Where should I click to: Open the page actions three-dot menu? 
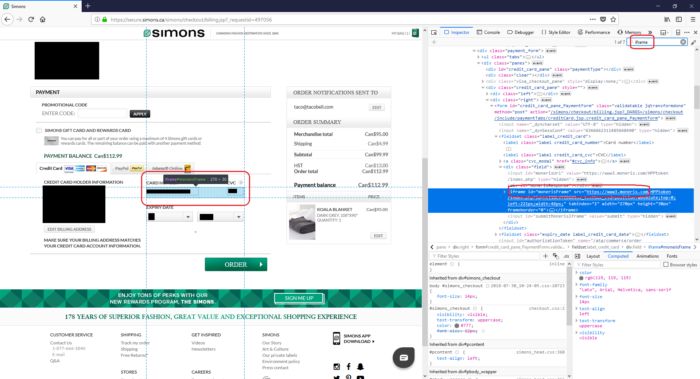[592, 19]
